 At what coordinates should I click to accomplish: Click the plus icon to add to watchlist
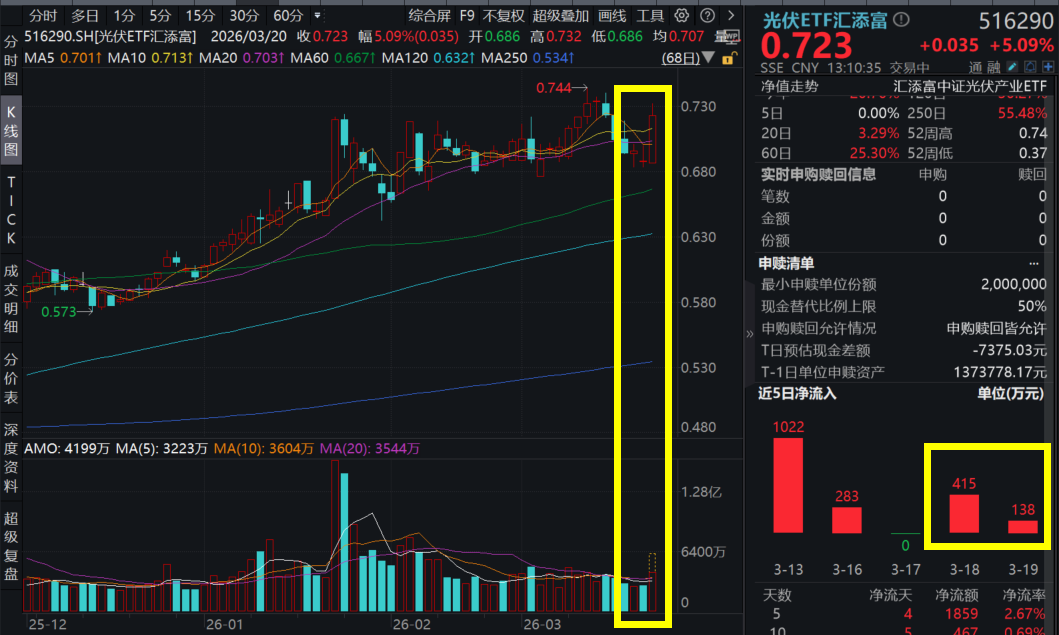pos(1048,66)
